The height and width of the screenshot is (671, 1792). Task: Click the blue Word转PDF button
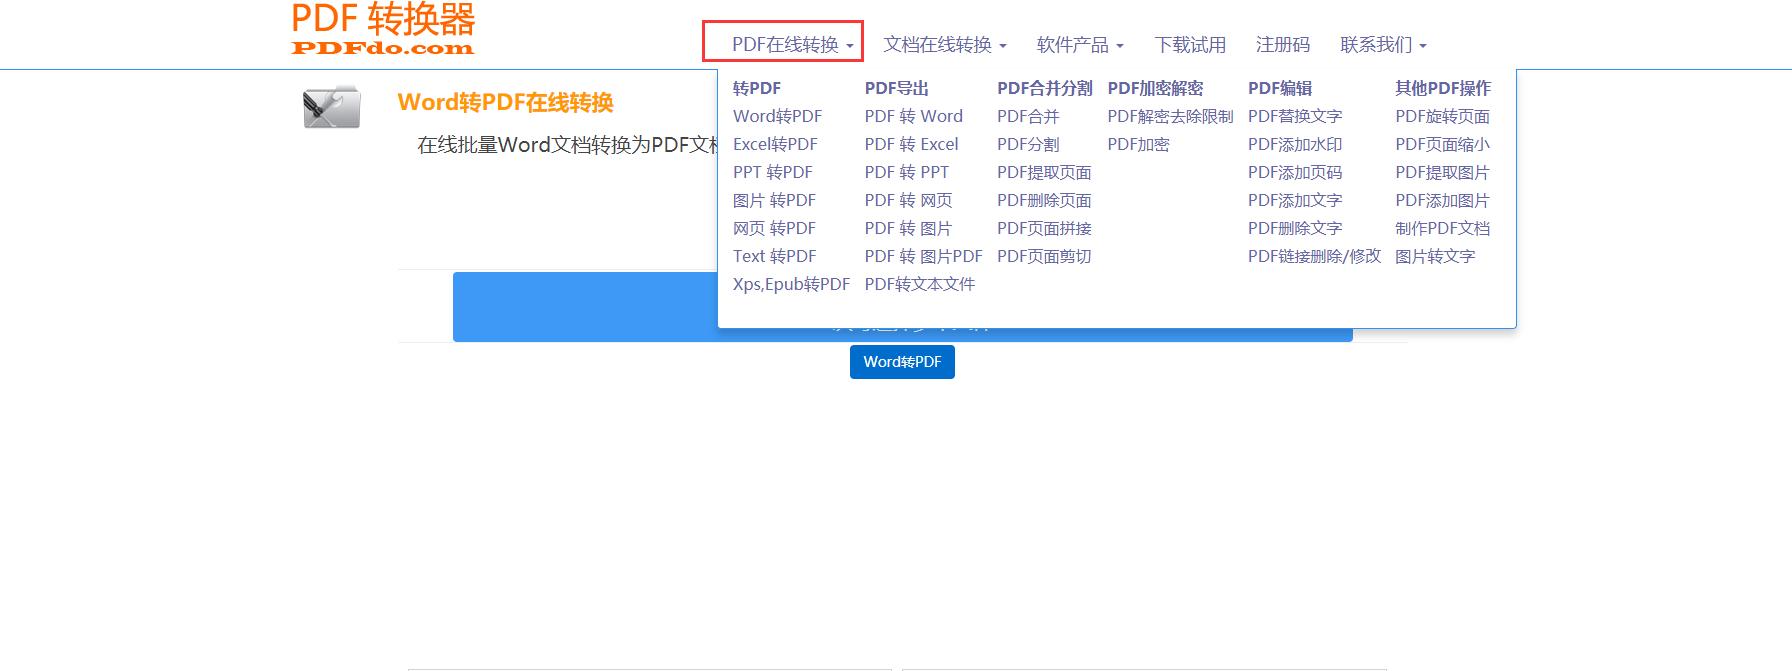click(902, 362)
